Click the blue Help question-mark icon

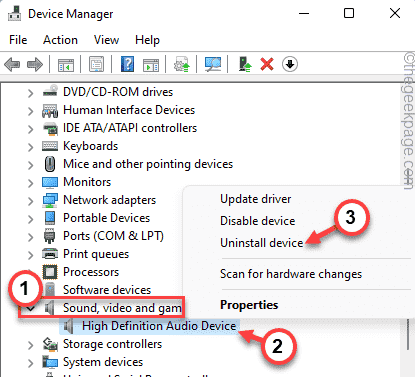[x=127, y=64]
